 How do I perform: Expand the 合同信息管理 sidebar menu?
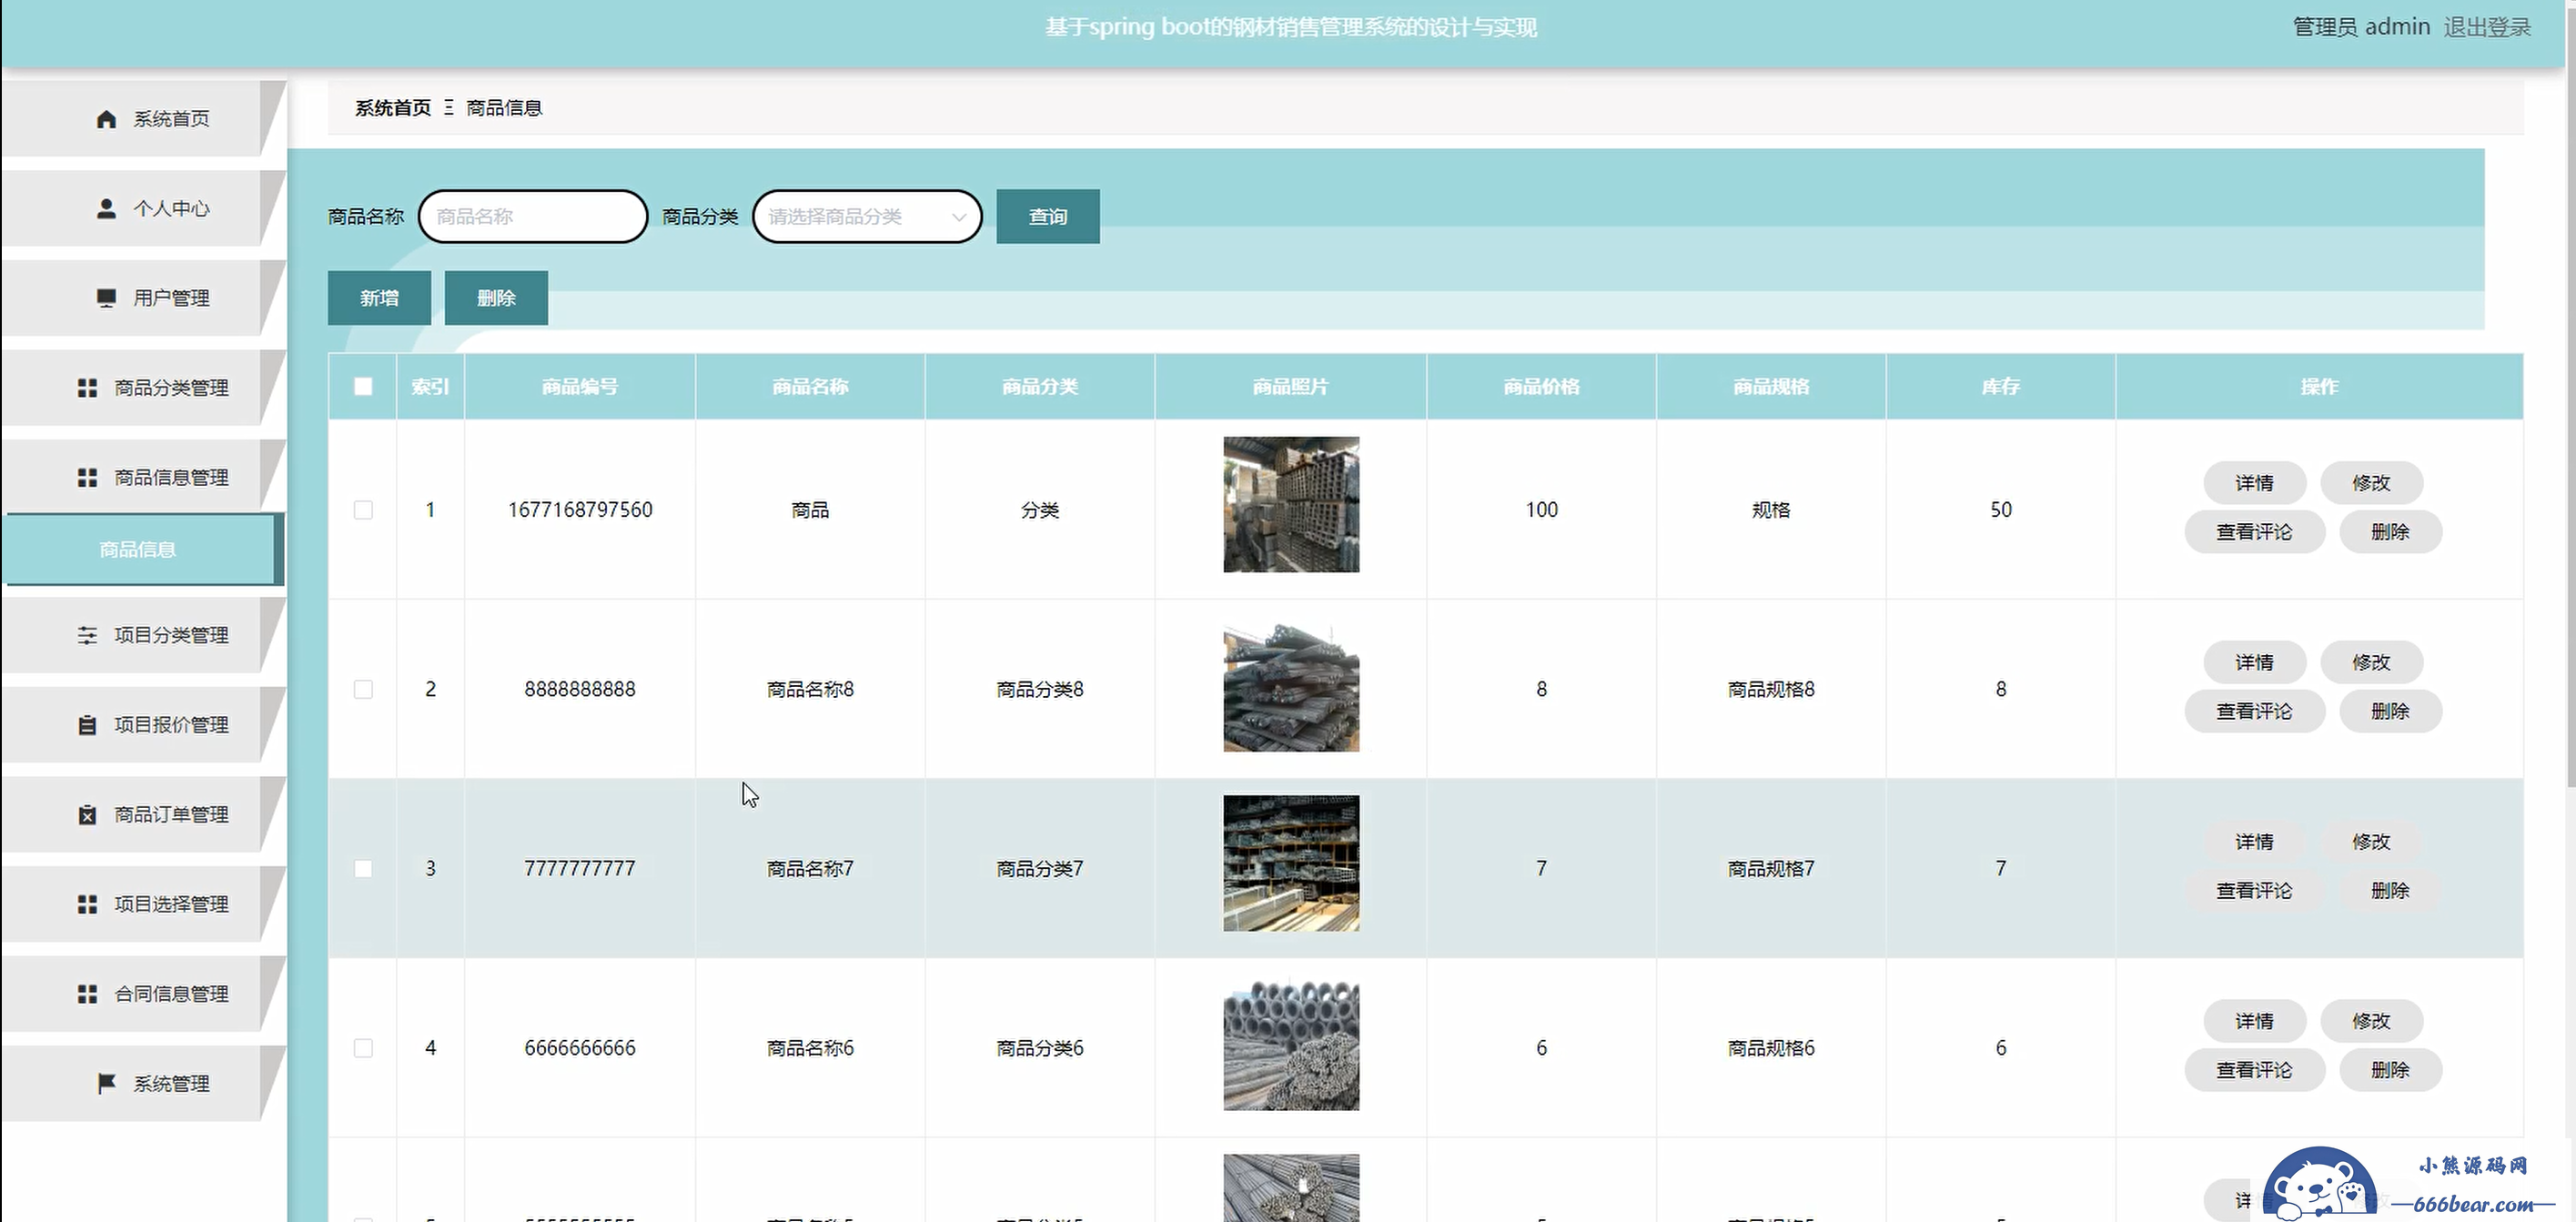pyautogui.click(x=170, y=994)
